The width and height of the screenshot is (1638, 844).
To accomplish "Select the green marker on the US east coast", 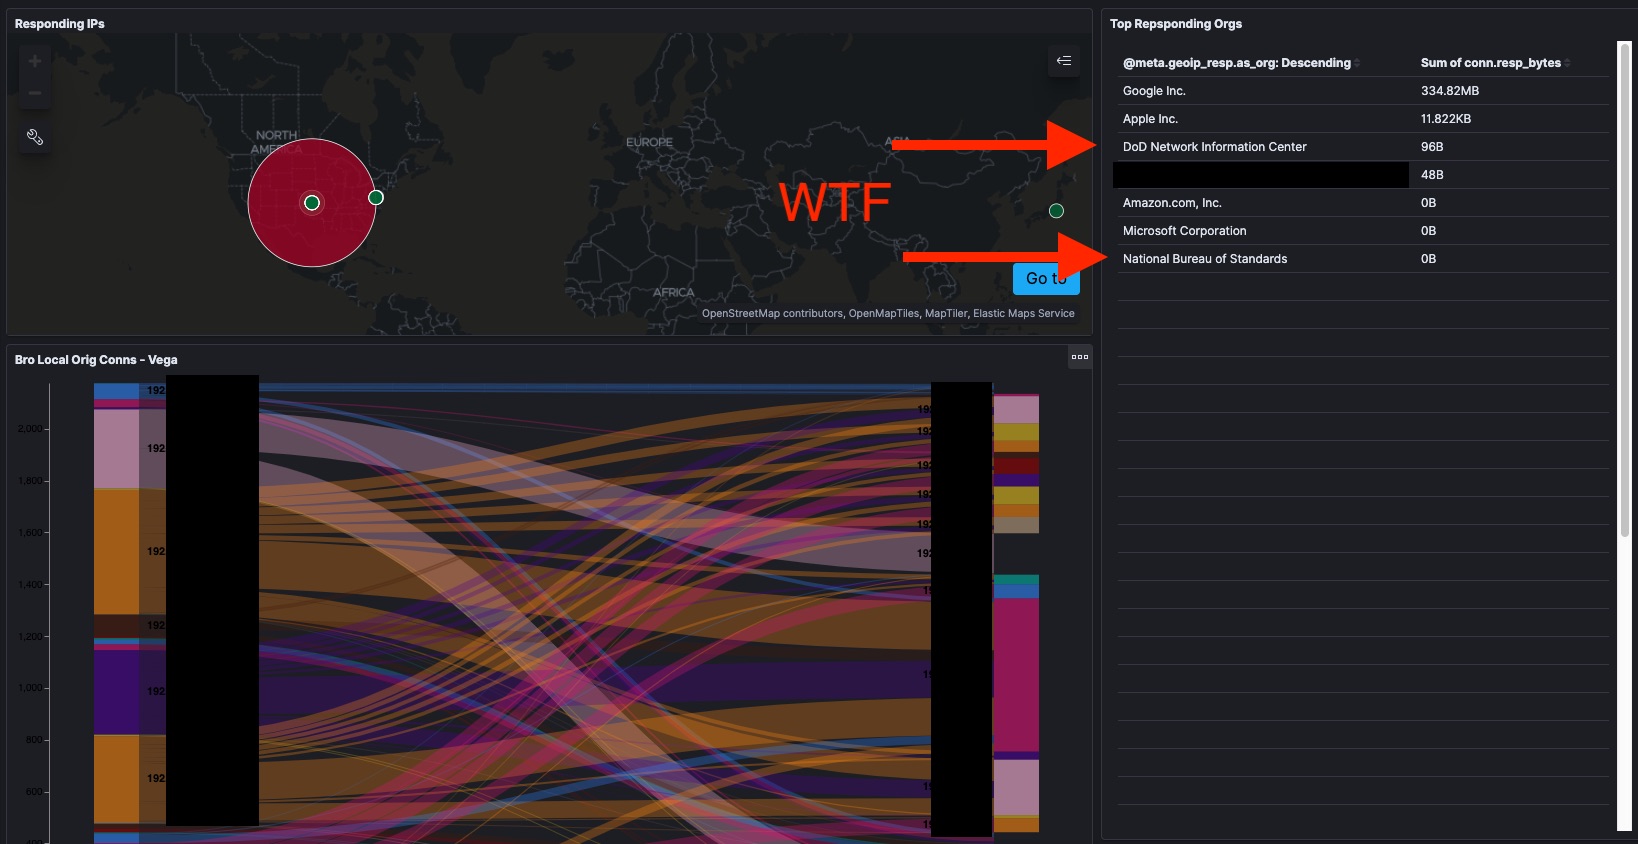I will point(376,197).
